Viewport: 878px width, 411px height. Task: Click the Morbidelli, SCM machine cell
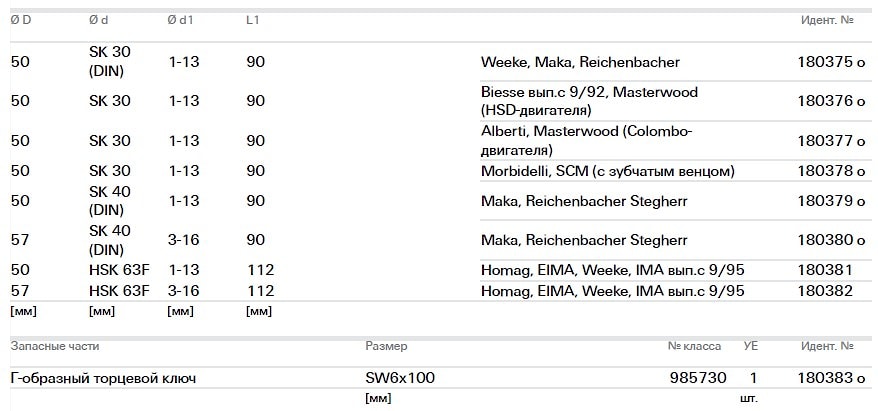pos(607,172)
